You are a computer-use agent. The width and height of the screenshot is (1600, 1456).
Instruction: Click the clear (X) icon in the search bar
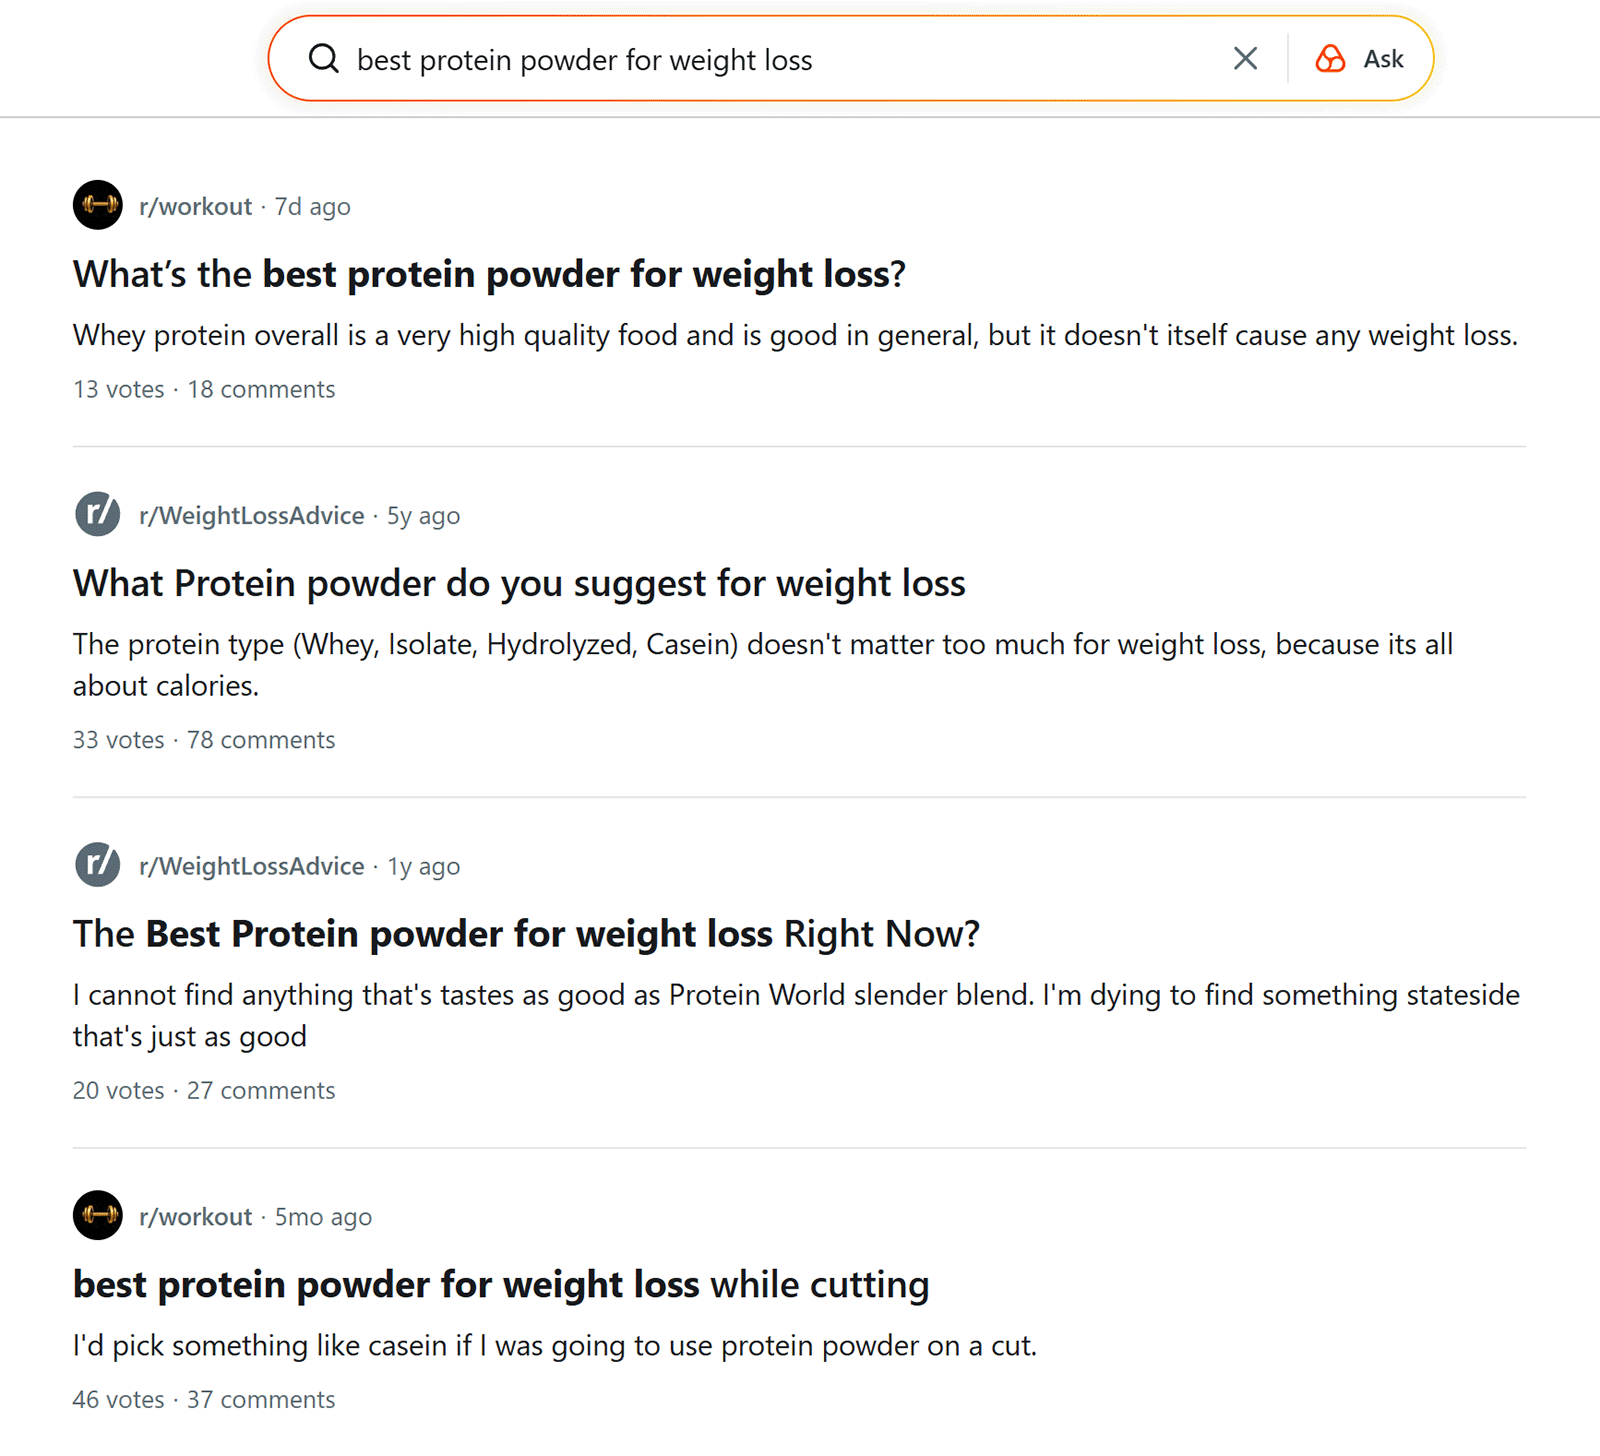(x=1244, y=59)
